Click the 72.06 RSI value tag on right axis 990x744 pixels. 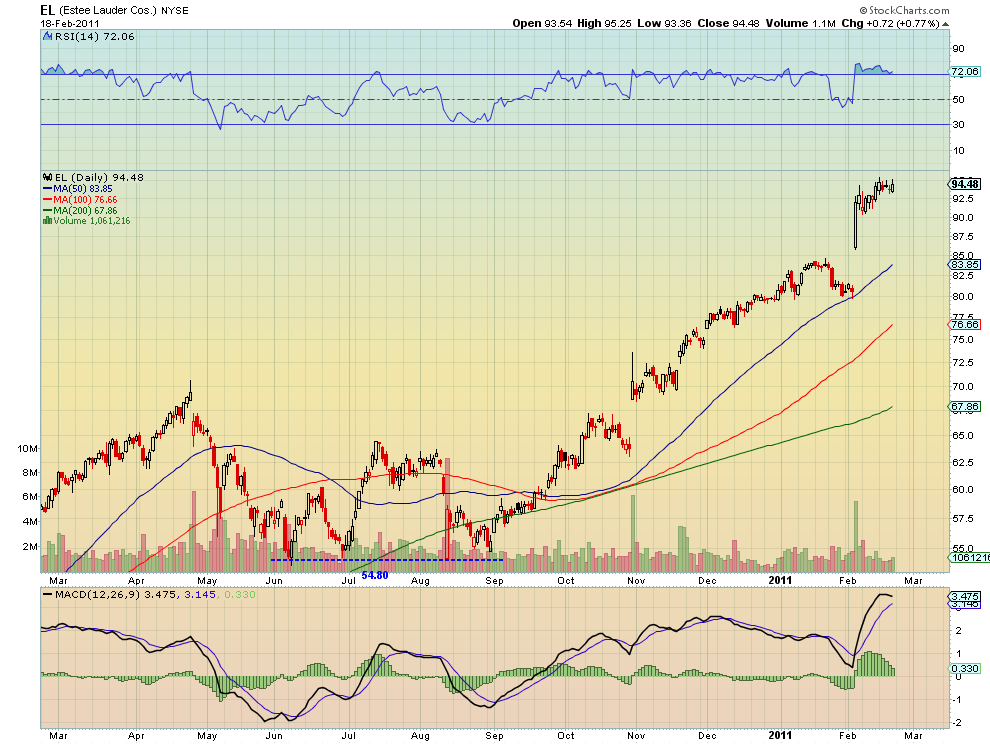(x=965, y=72)
